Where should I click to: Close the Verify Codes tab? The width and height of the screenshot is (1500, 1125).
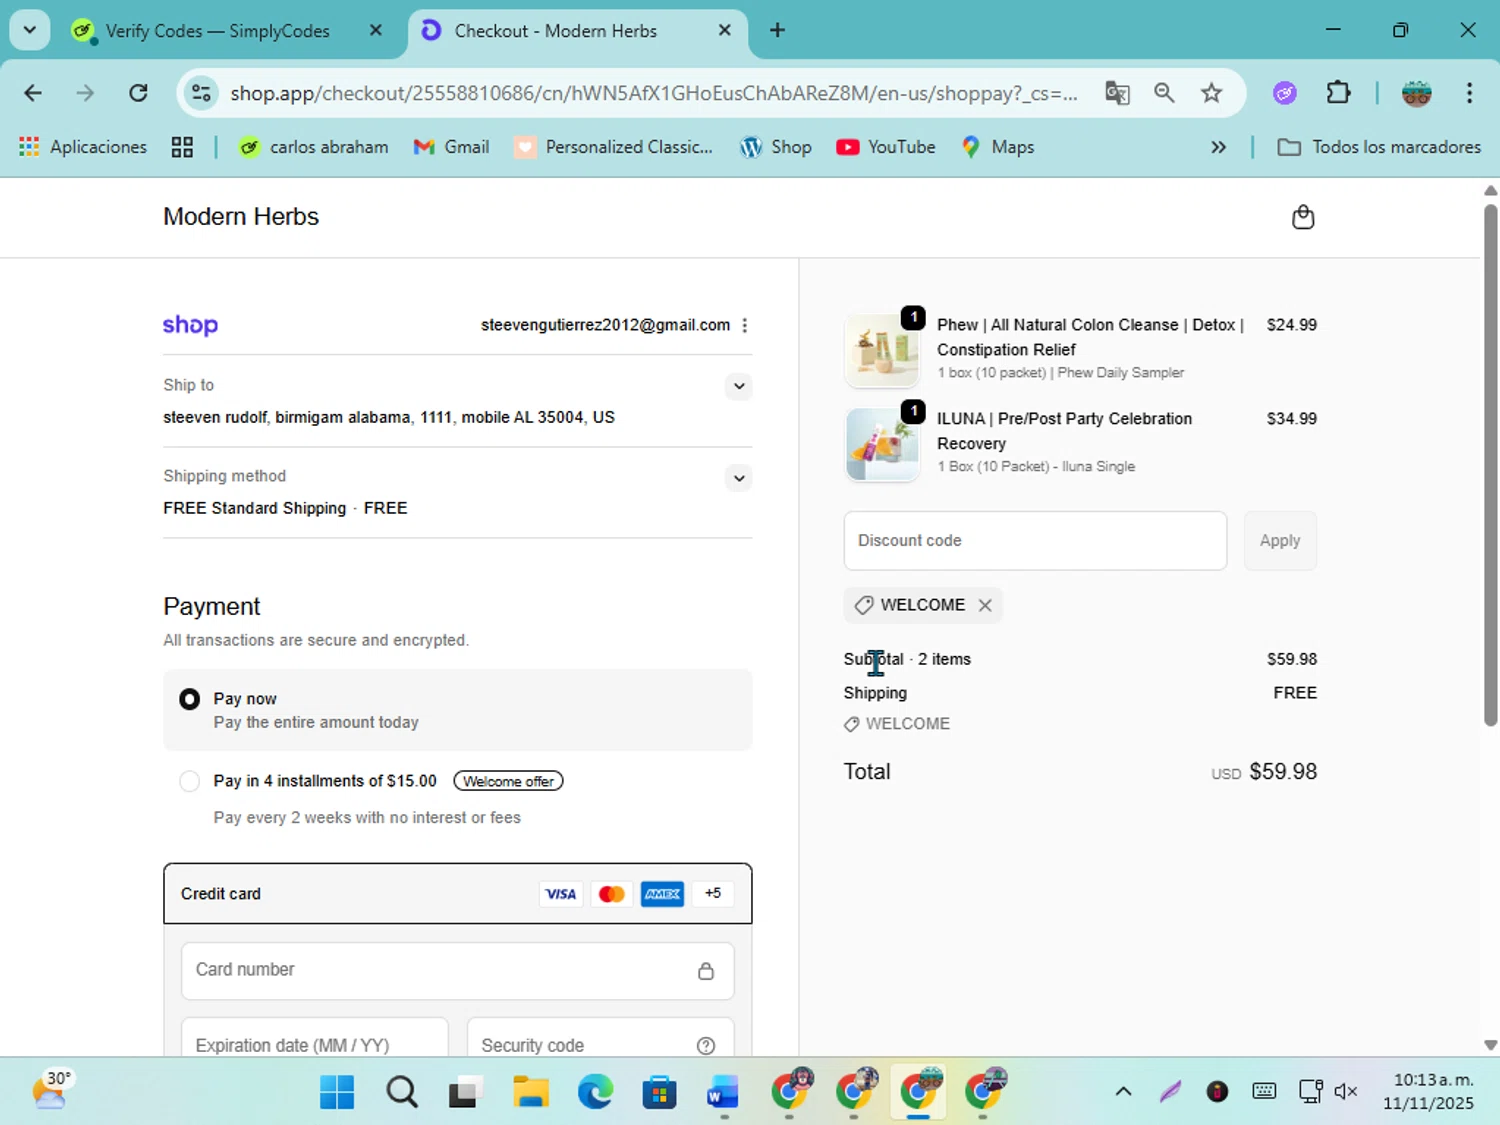coord(376,30)
